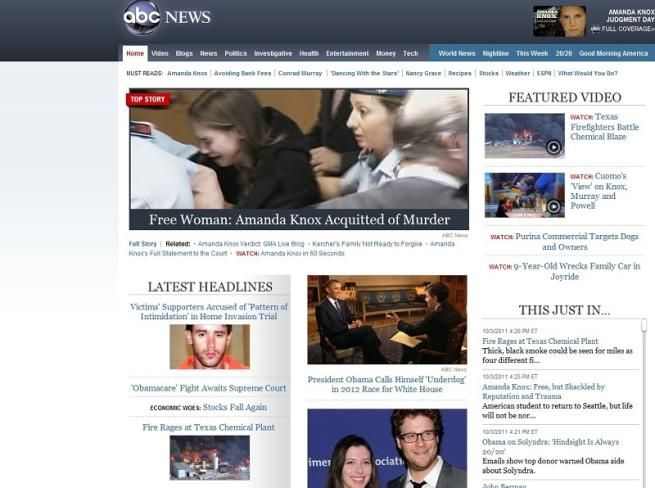655x488 pixels.
Task: Open Conrad Murray must-read link
Action: click(300, 73)
